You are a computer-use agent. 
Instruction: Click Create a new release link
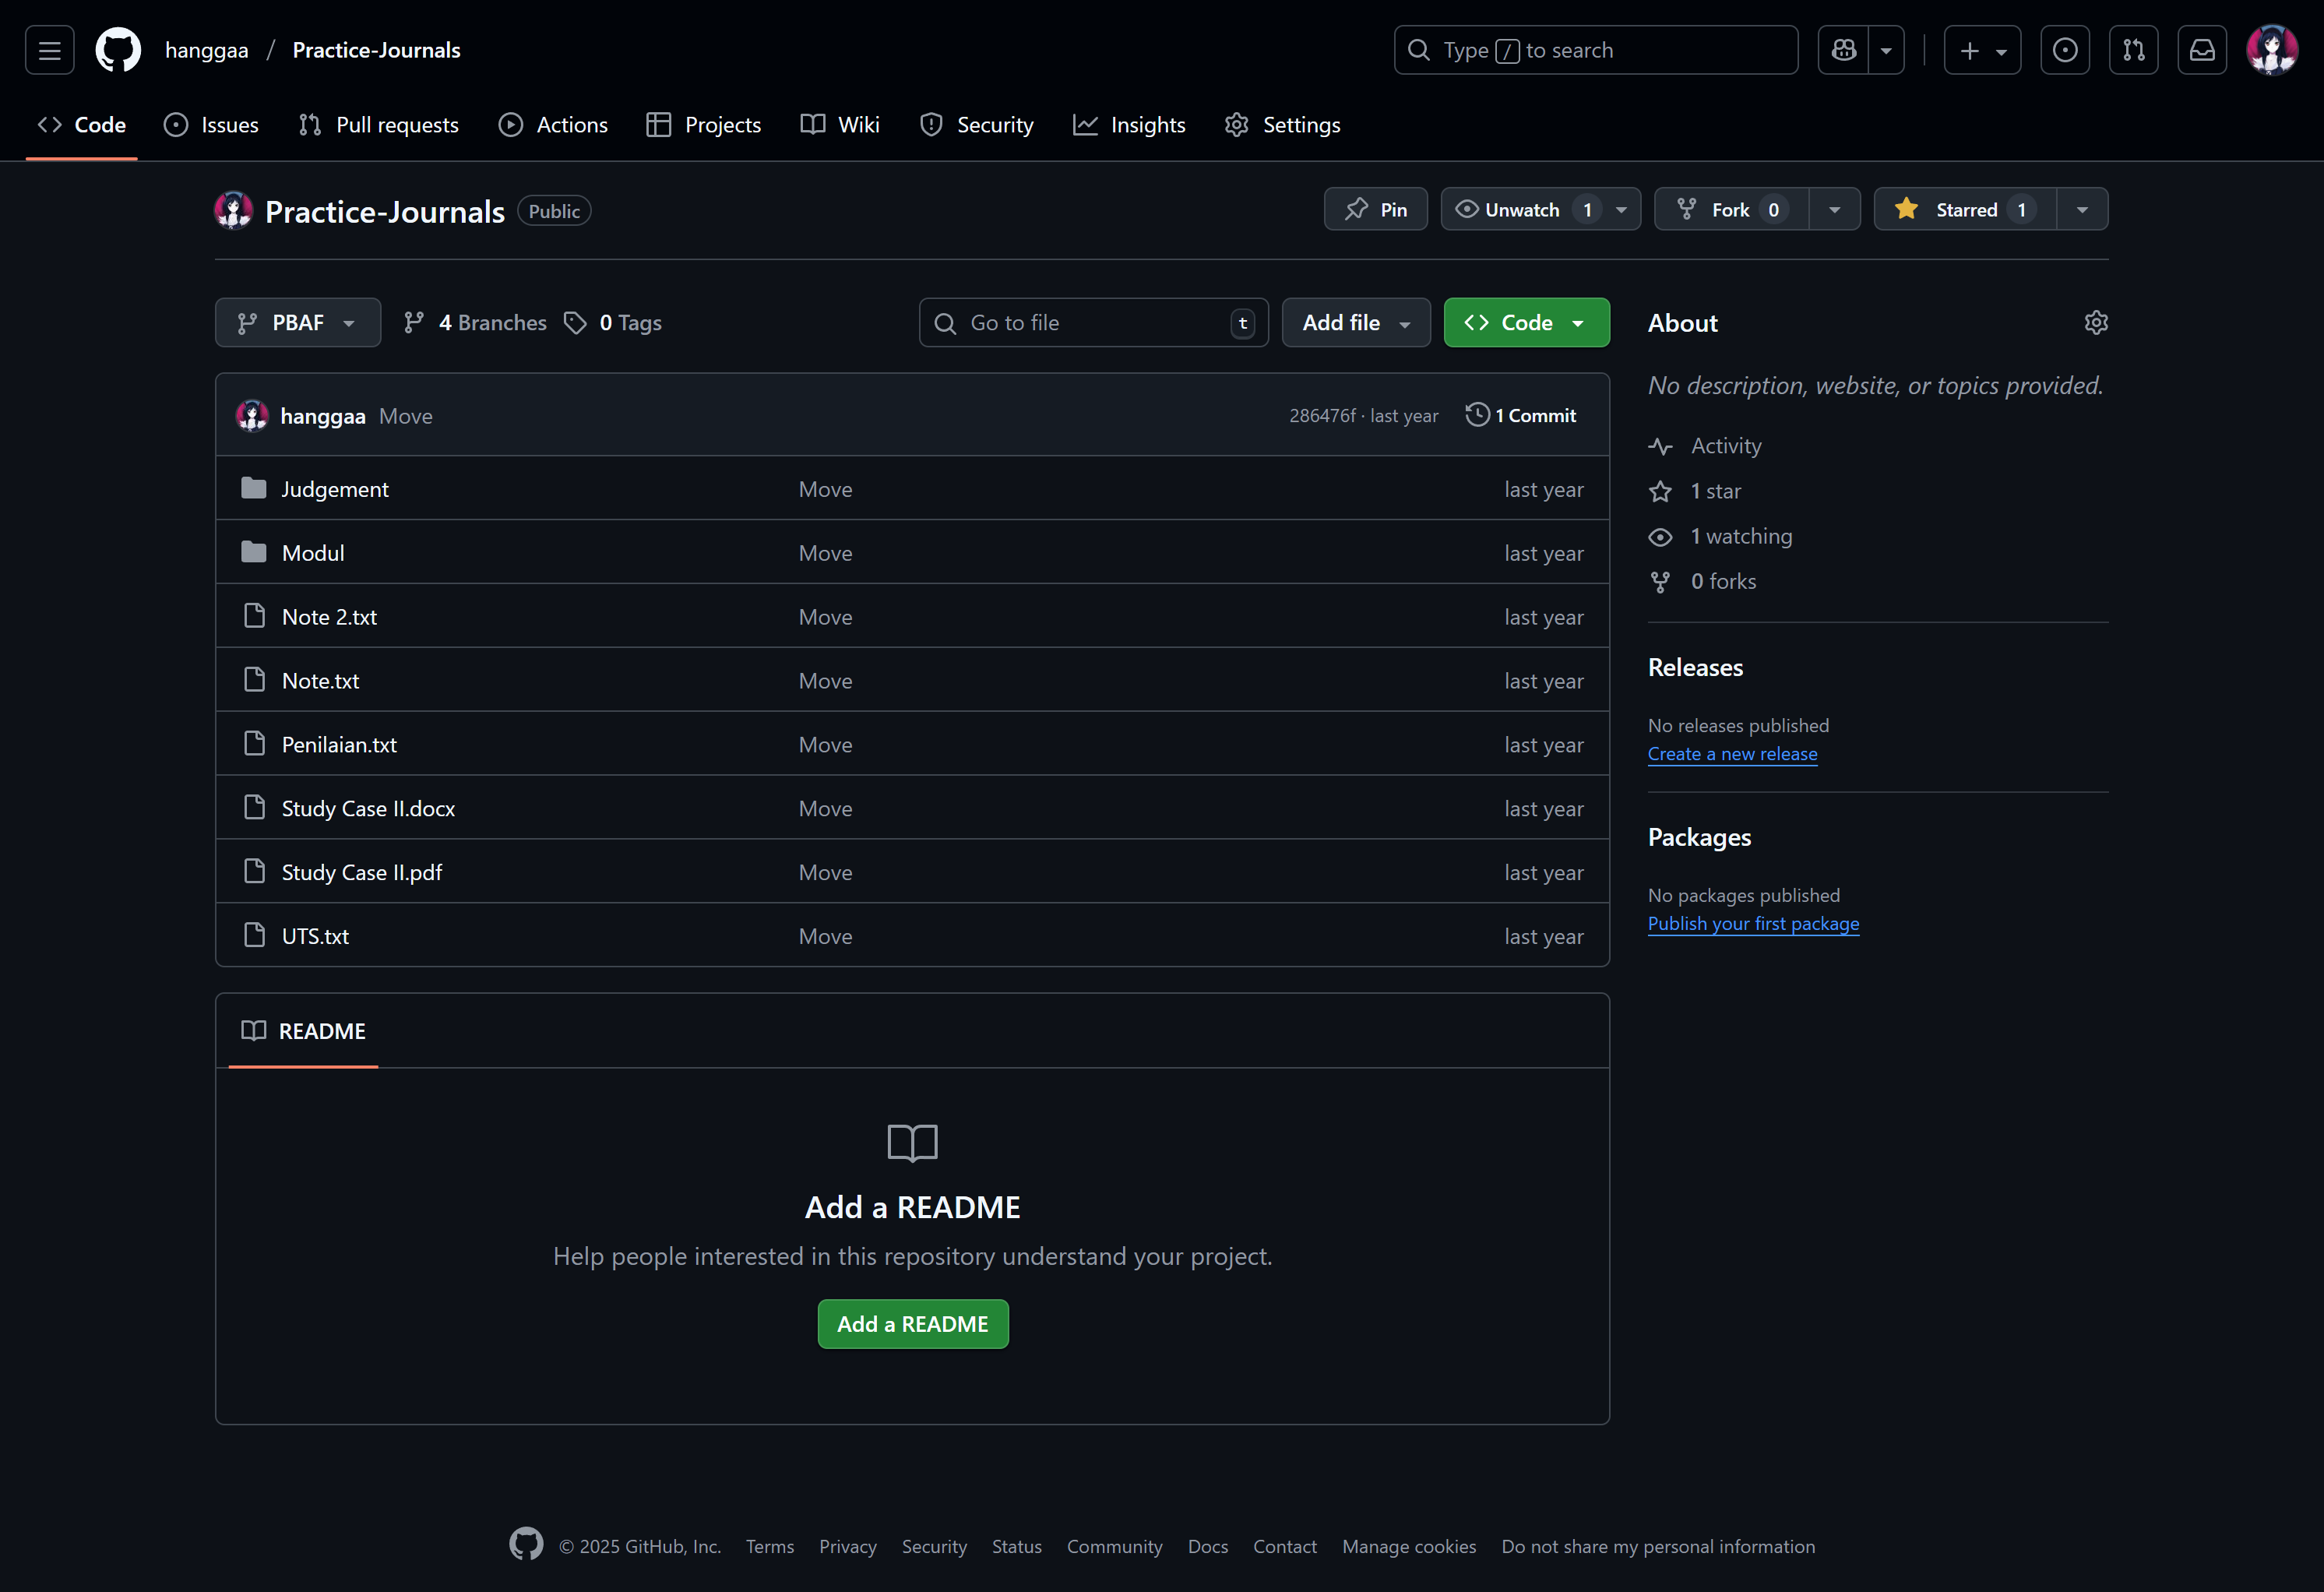(1732, 754)
